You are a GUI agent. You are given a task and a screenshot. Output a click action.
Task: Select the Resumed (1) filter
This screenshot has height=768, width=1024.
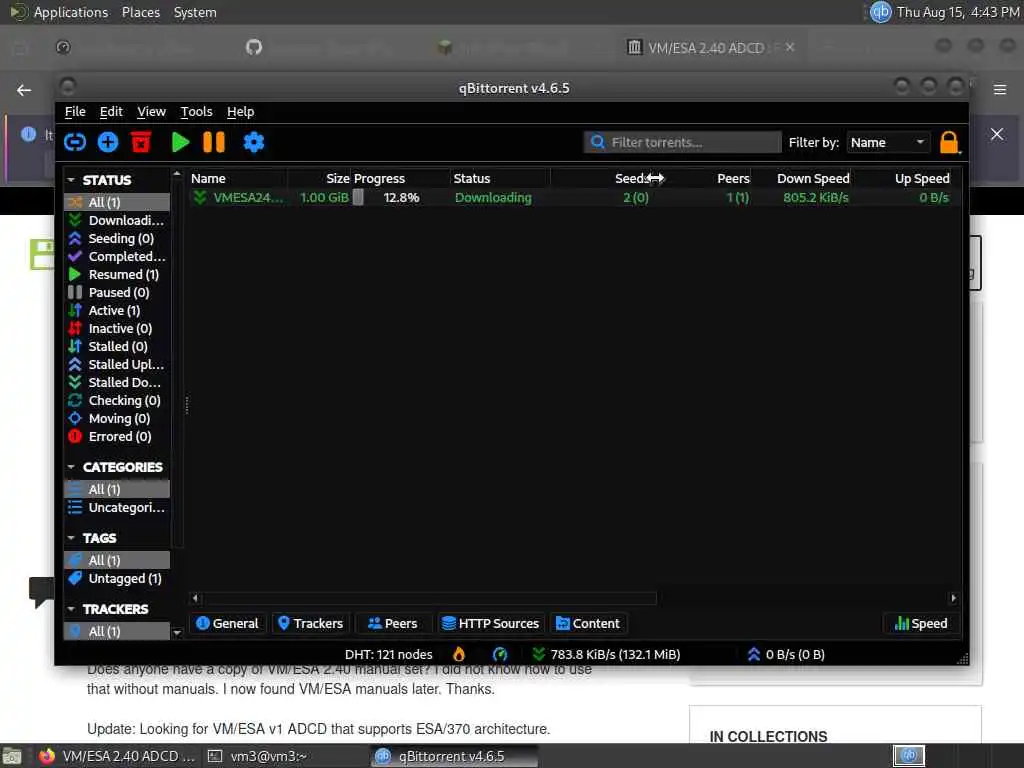pos(117,274)
